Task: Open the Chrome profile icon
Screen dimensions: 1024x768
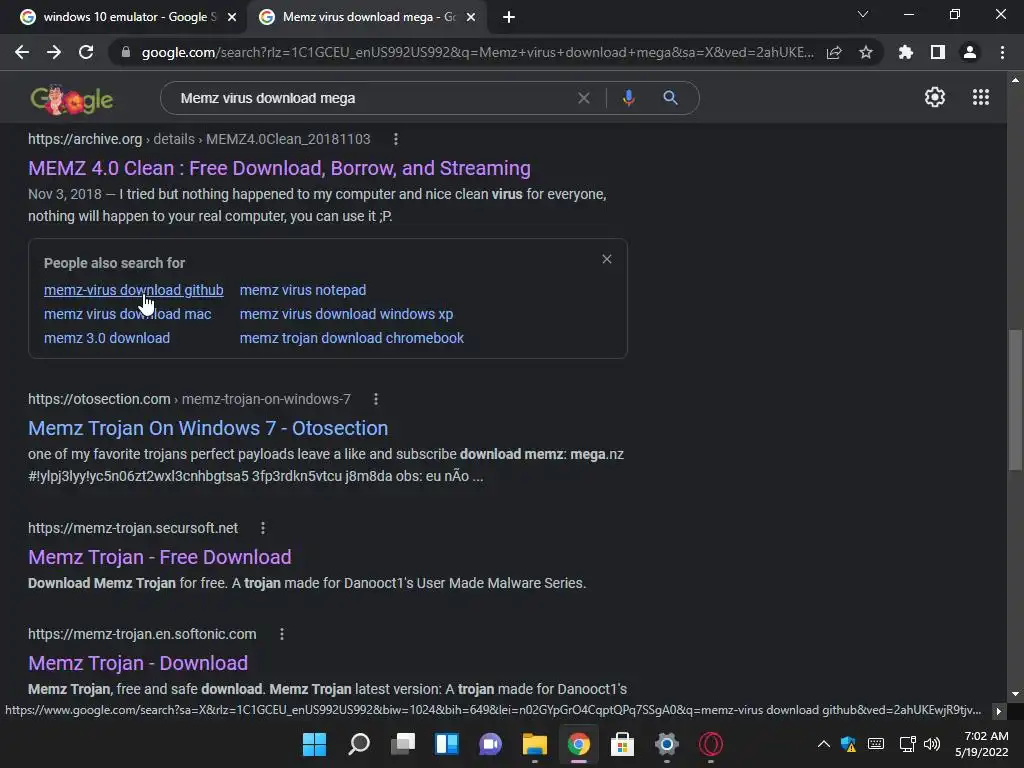Action: coord(970,52)
